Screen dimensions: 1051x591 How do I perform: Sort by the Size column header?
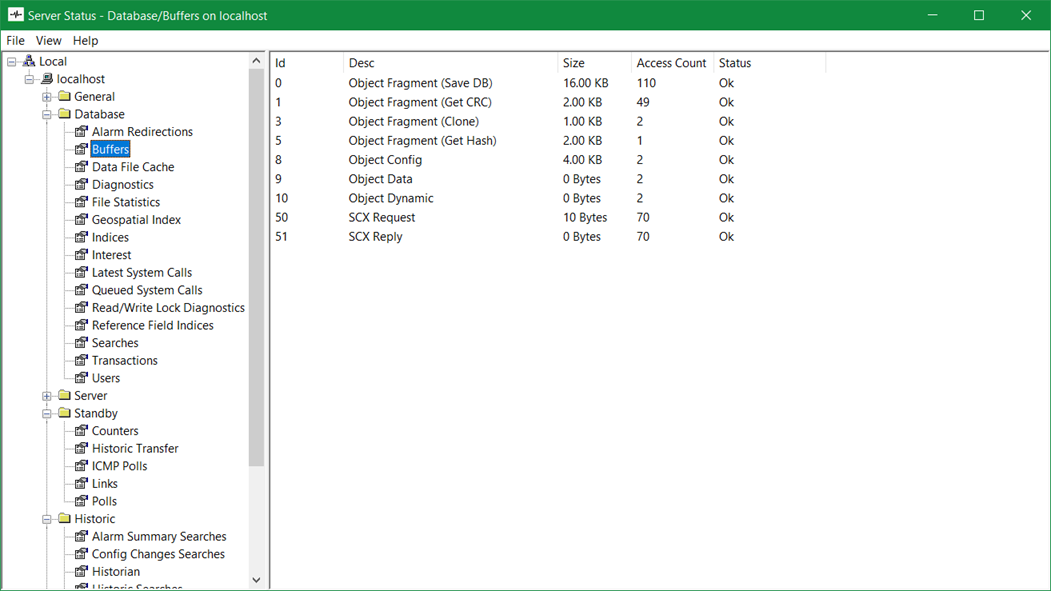[x=574, y=63]
